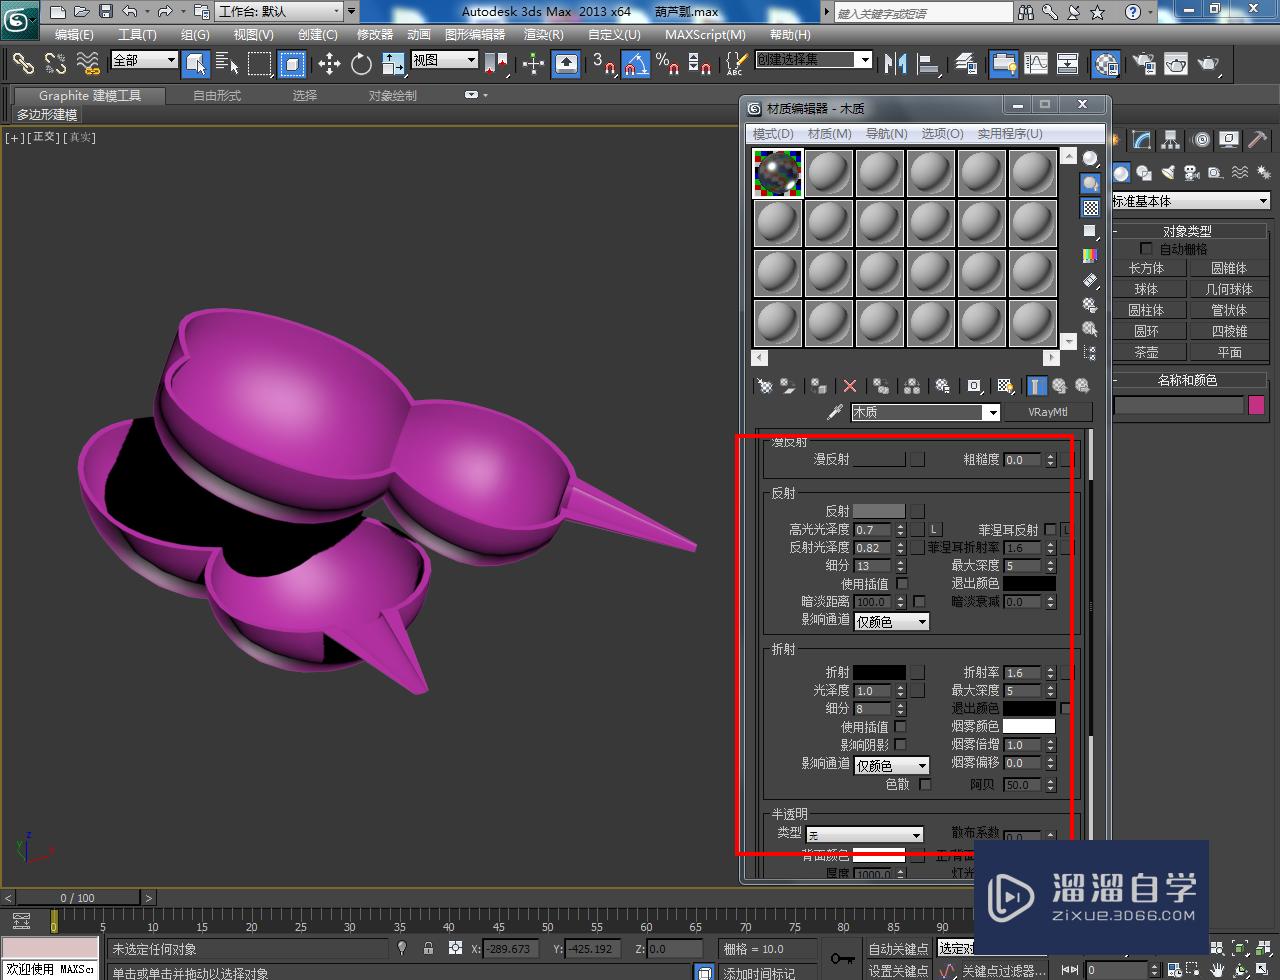
Task: Activate the Select Object arrow tool
Action: pyautogui.click(x=196, y=65)
